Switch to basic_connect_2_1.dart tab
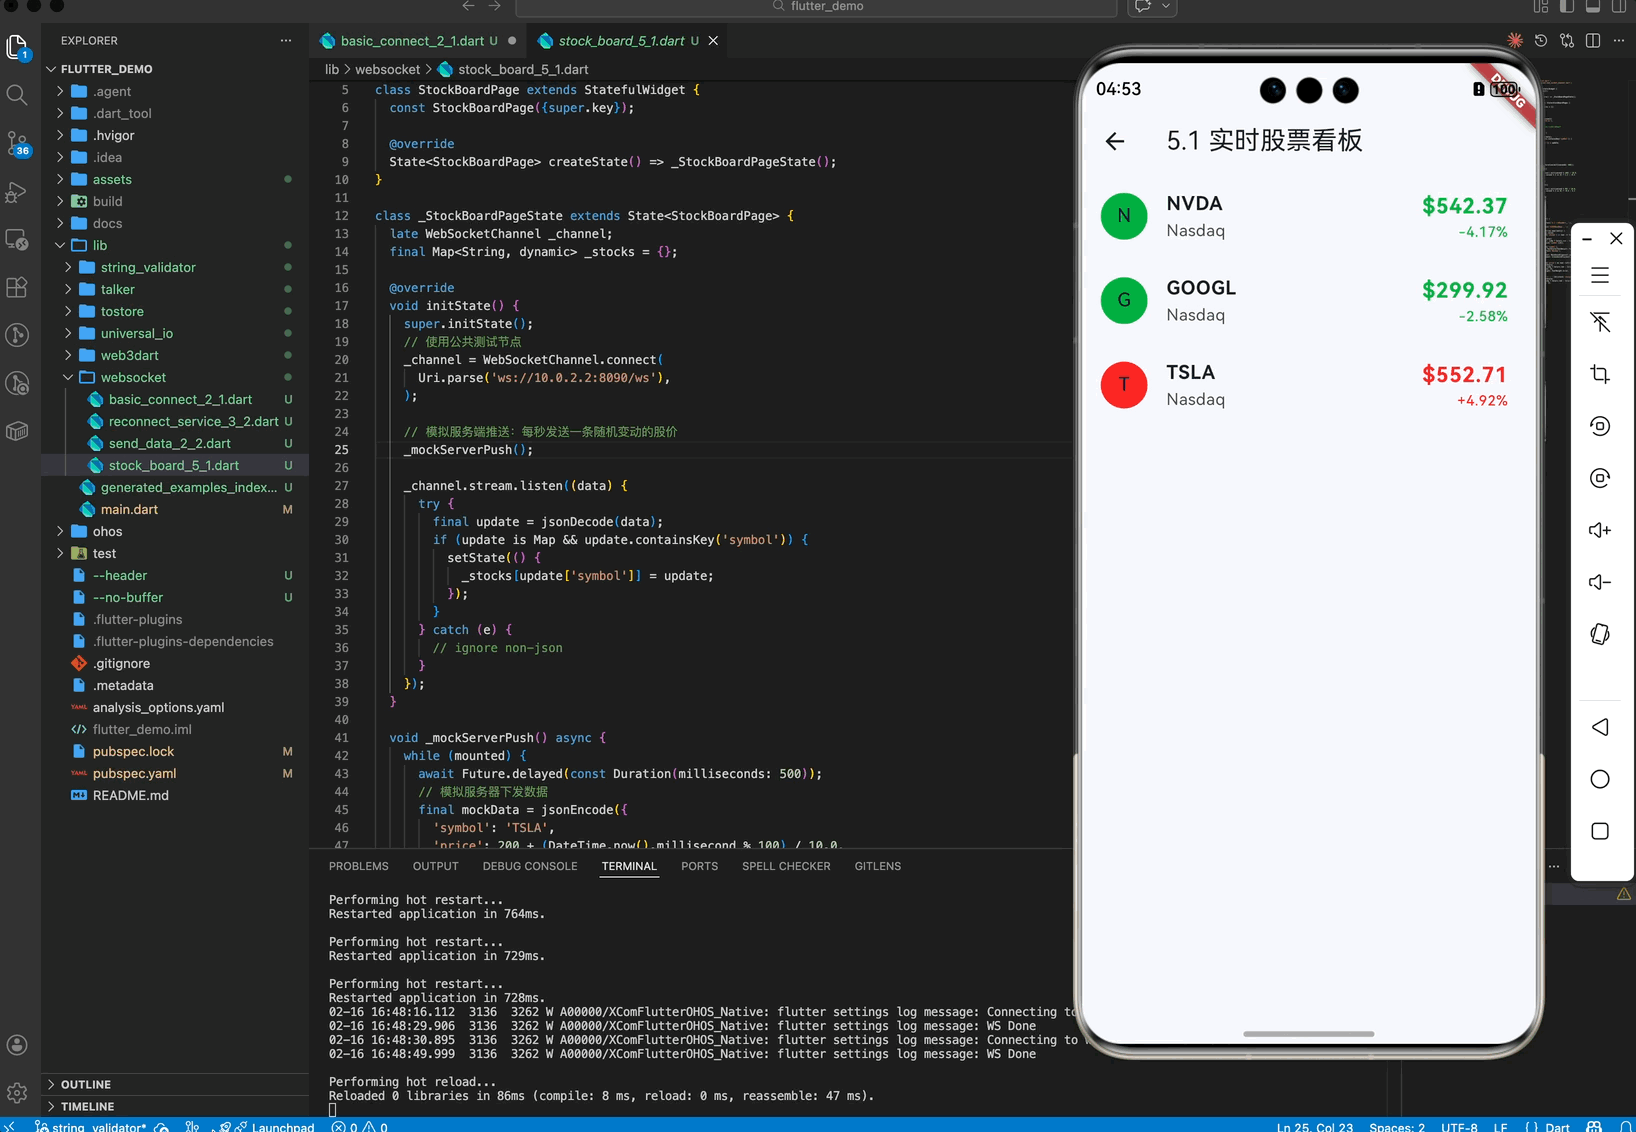This screenshot has height=1132, width=1636. click(x=411, y=41)
